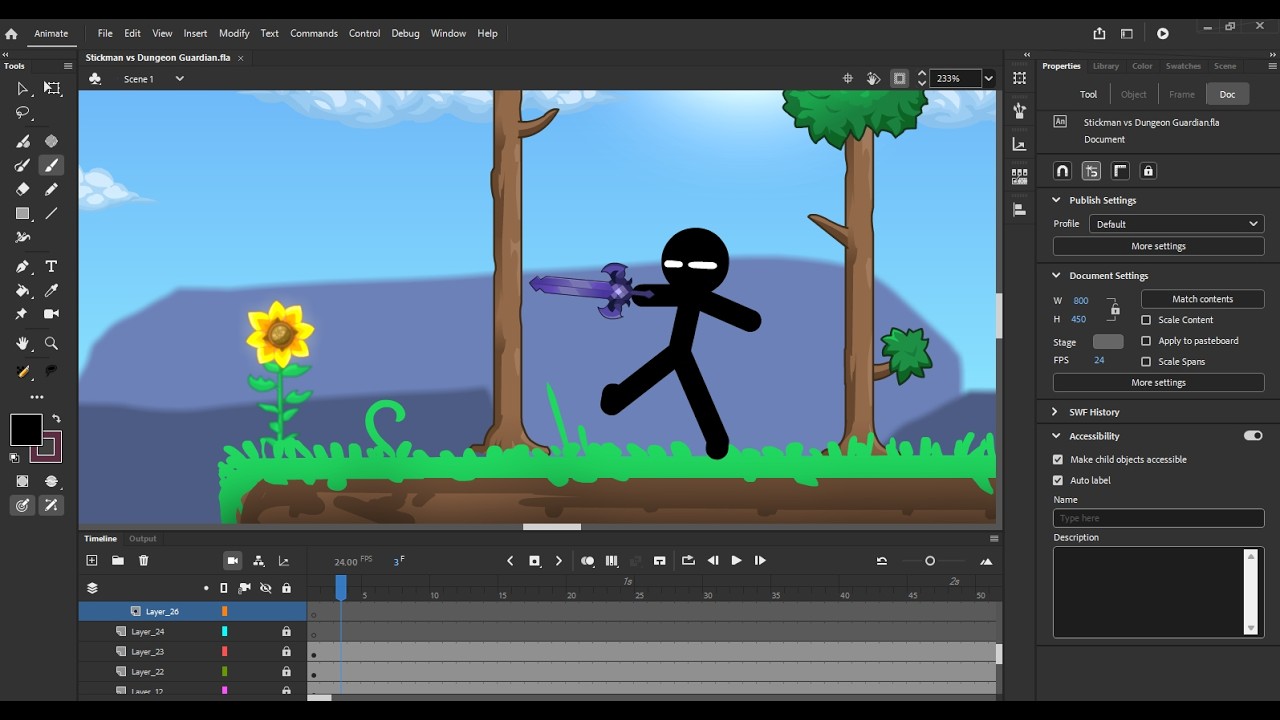Enable the Scale Content checkbox
This screenshot has height=720, width=1280.
point(1146,320)
